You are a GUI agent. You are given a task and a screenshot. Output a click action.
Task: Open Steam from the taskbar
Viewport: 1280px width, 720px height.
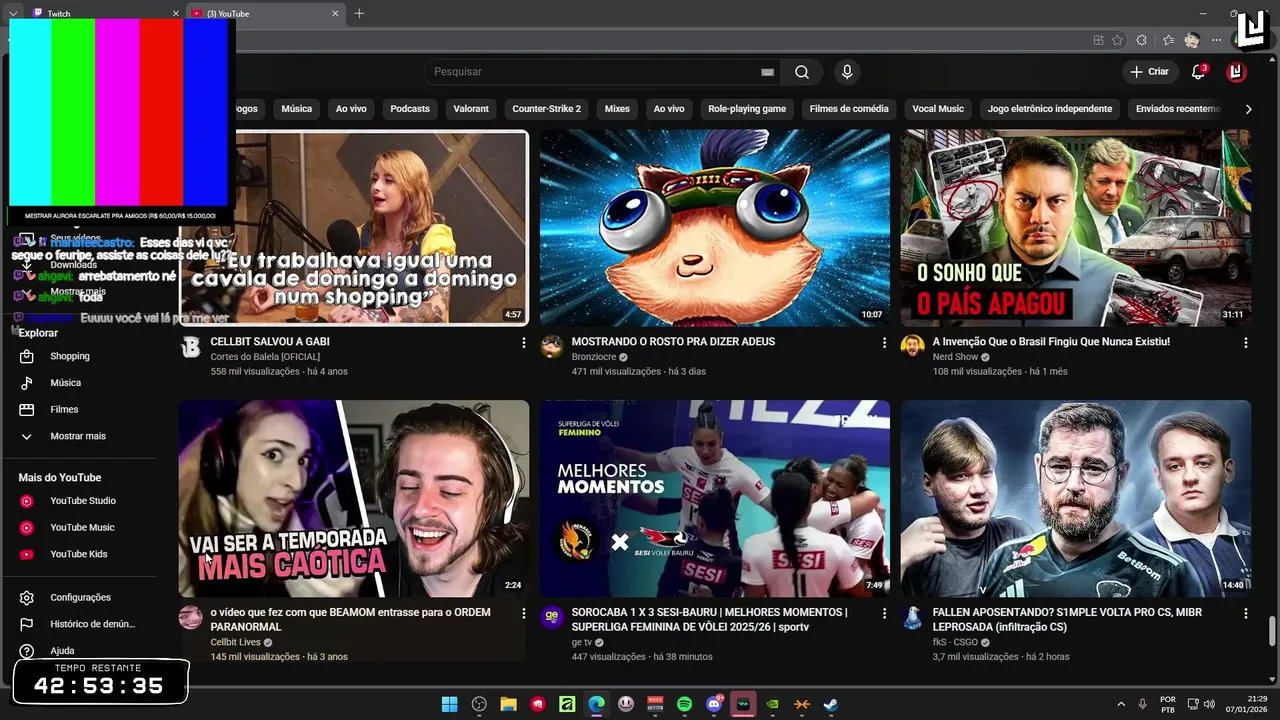(x=831, y=704)
